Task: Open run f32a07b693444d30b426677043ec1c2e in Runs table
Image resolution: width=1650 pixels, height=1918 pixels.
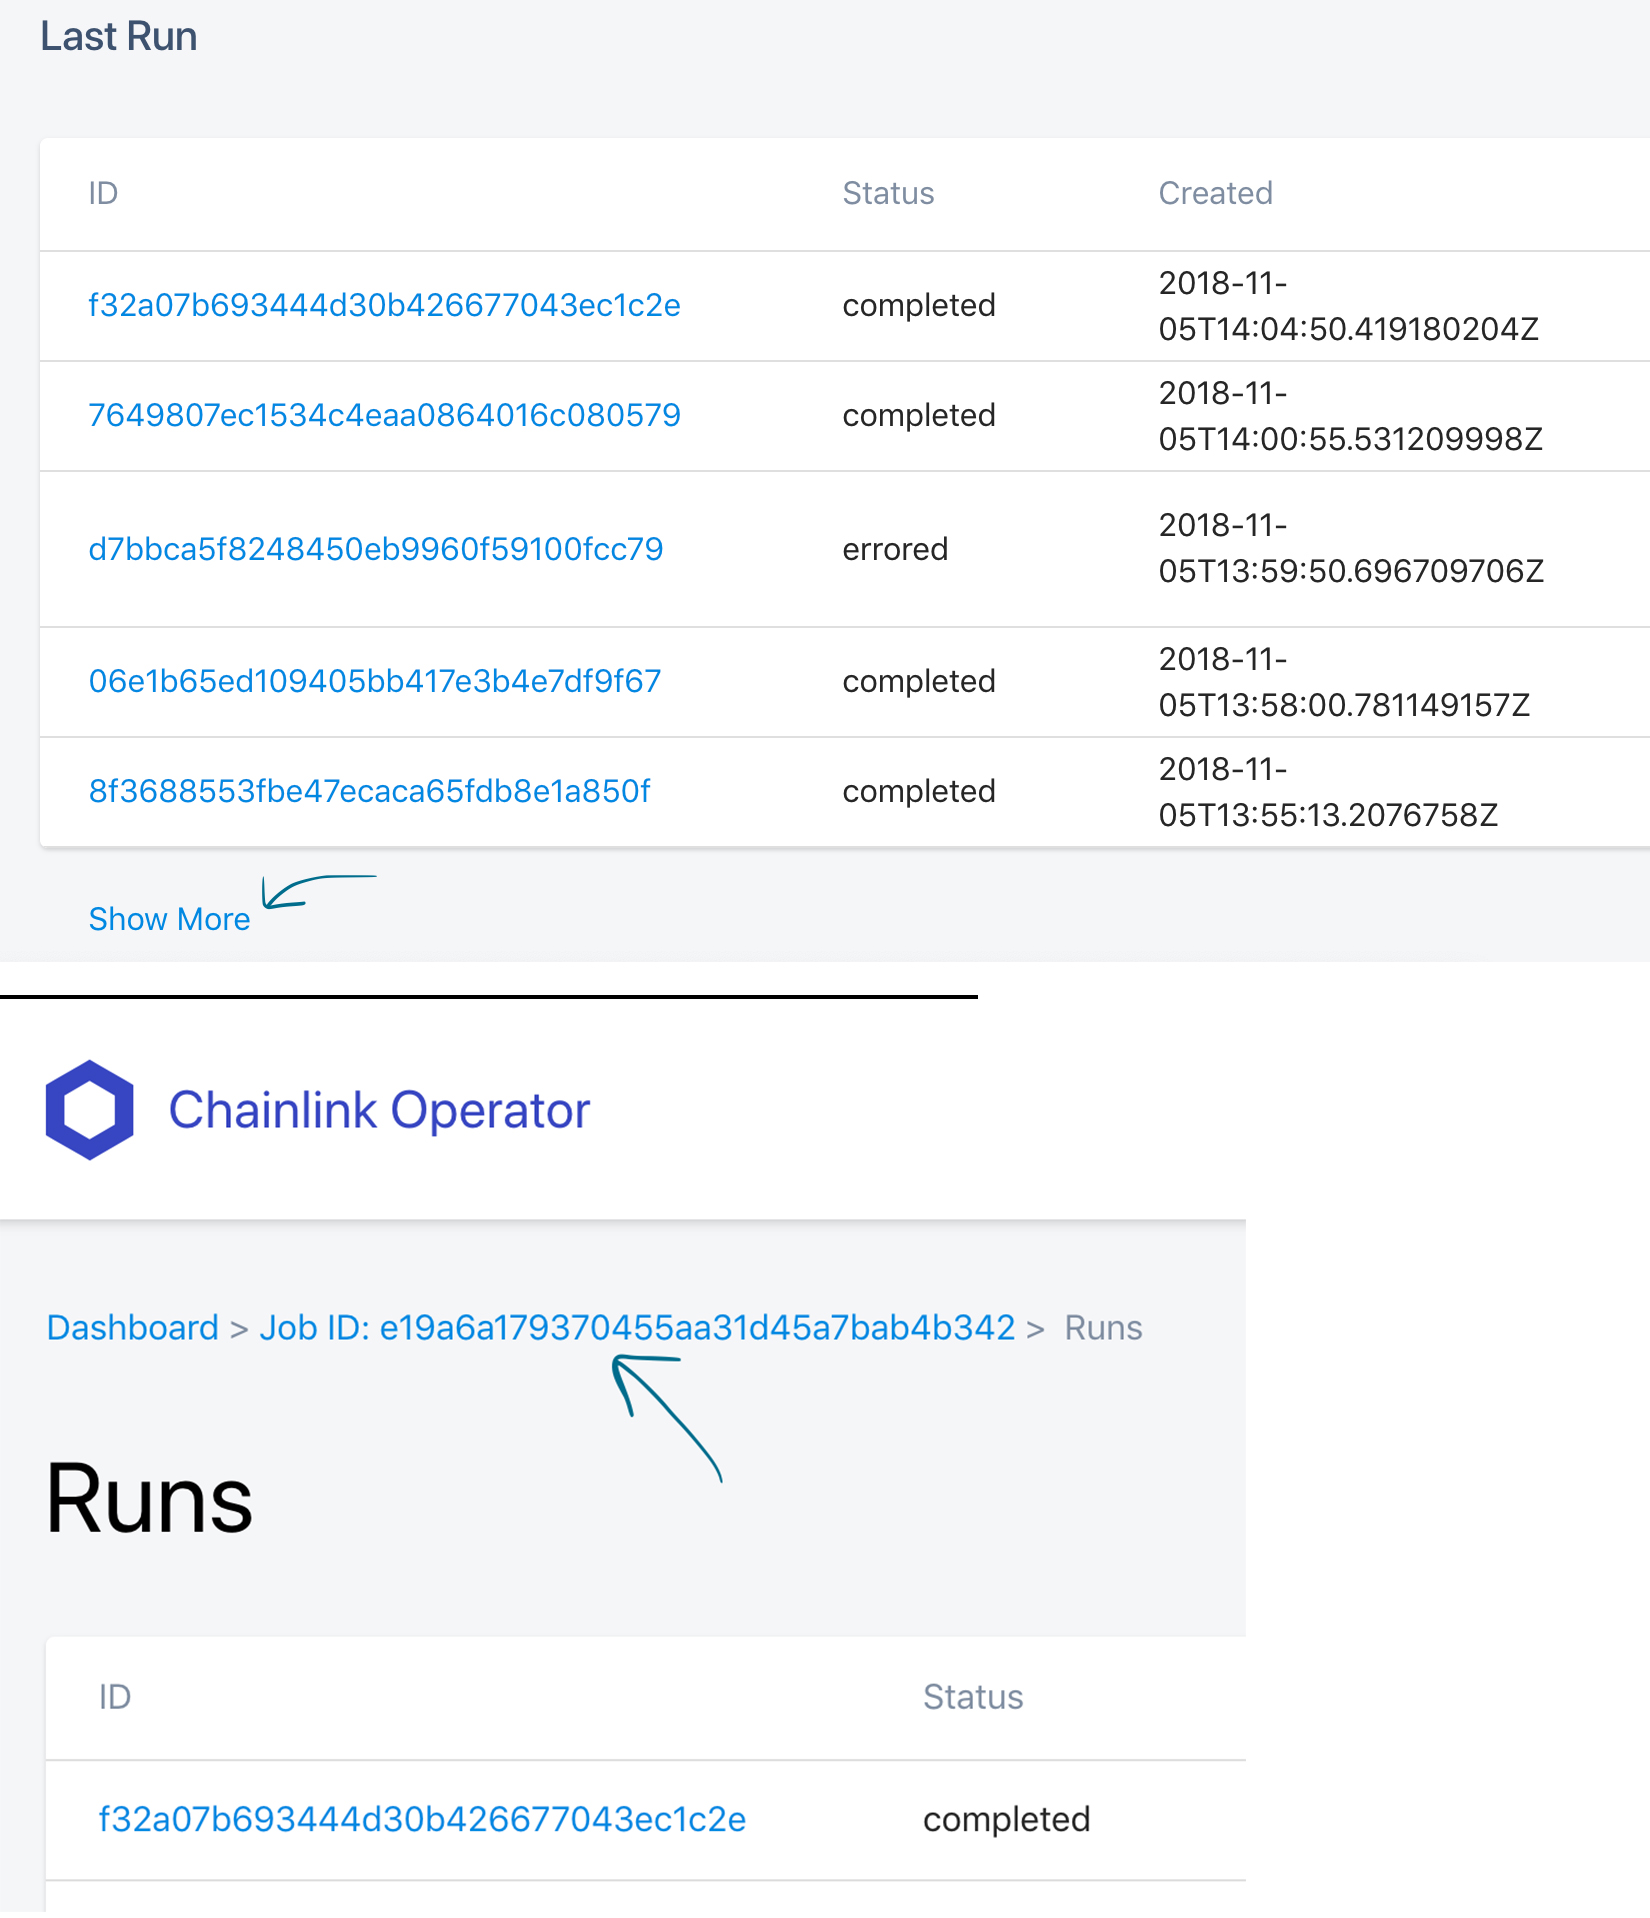Action: pyautogui.click(x=421, y=1819)
